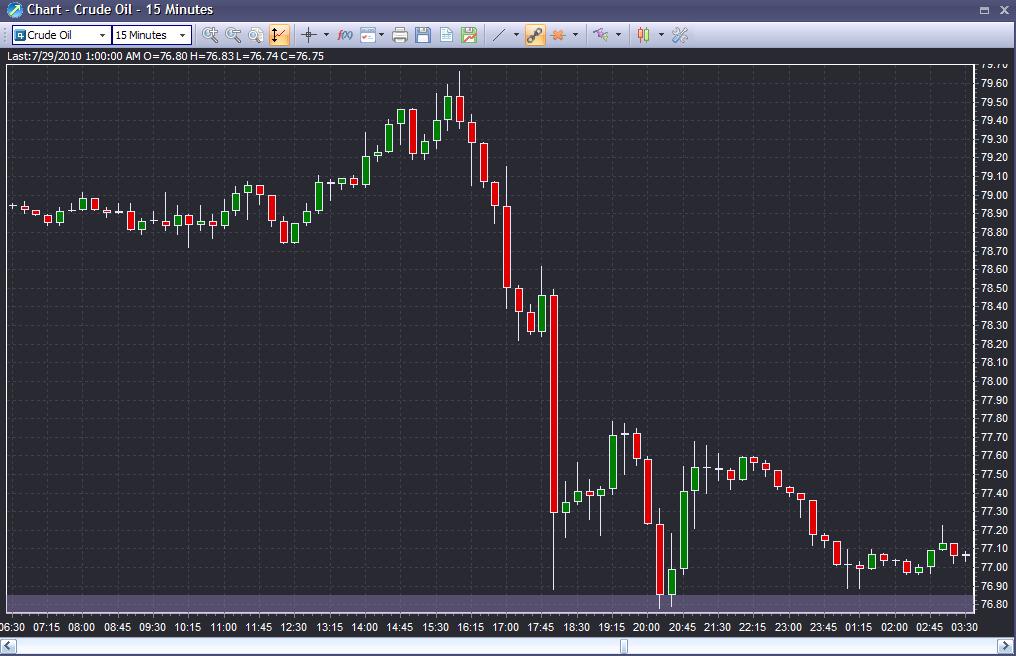This screenshot has width=1016, height=656.
Task: Click the 14:00 time axis label
Action: tap(364, 627)
